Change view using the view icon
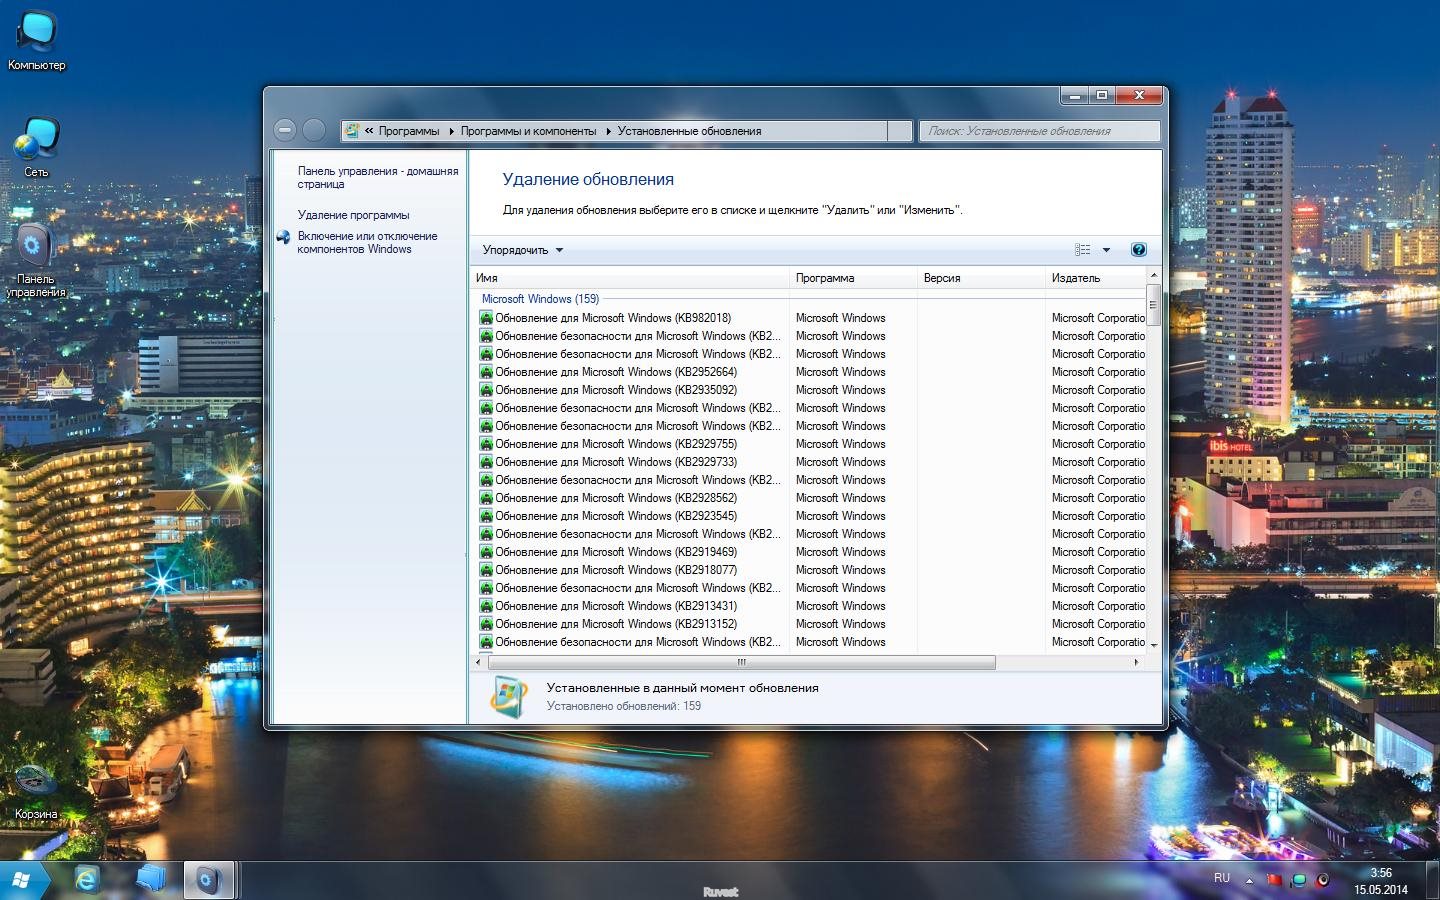Image resolution: width=1440 pixels, height=900 pixels. [1083, 250]
